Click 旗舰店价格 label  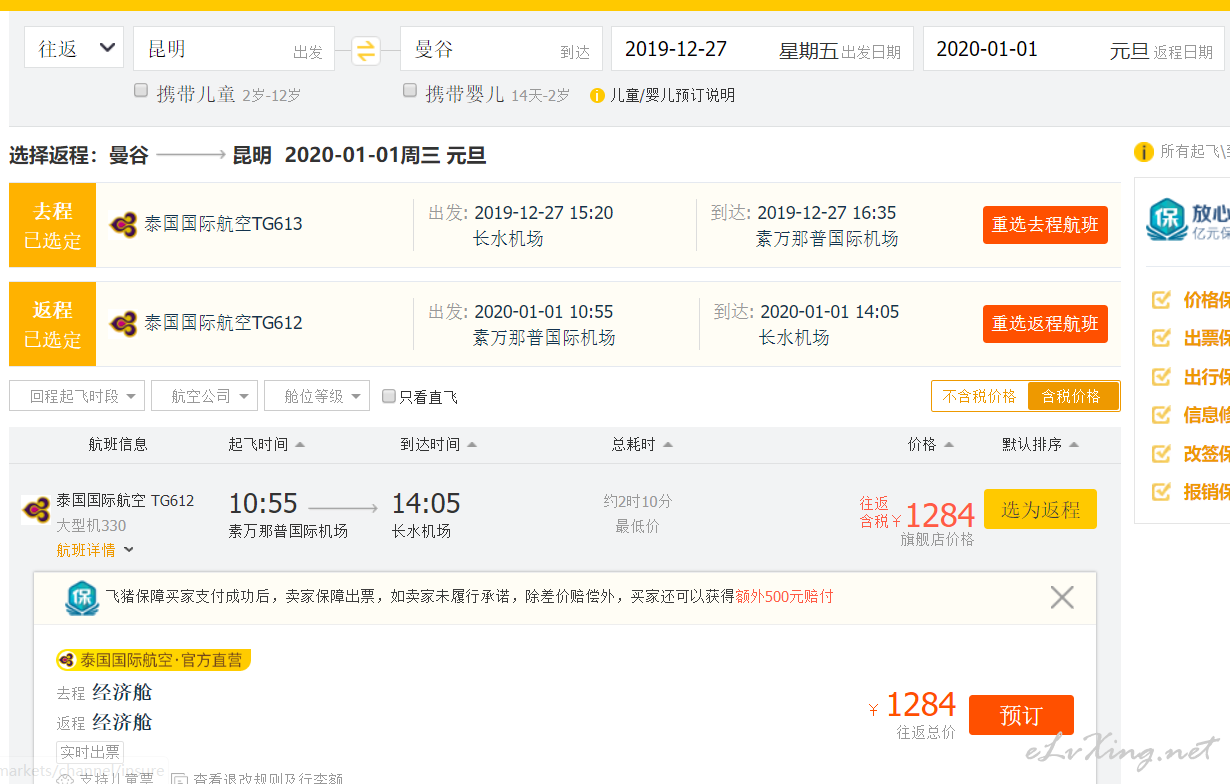(937, 539)
